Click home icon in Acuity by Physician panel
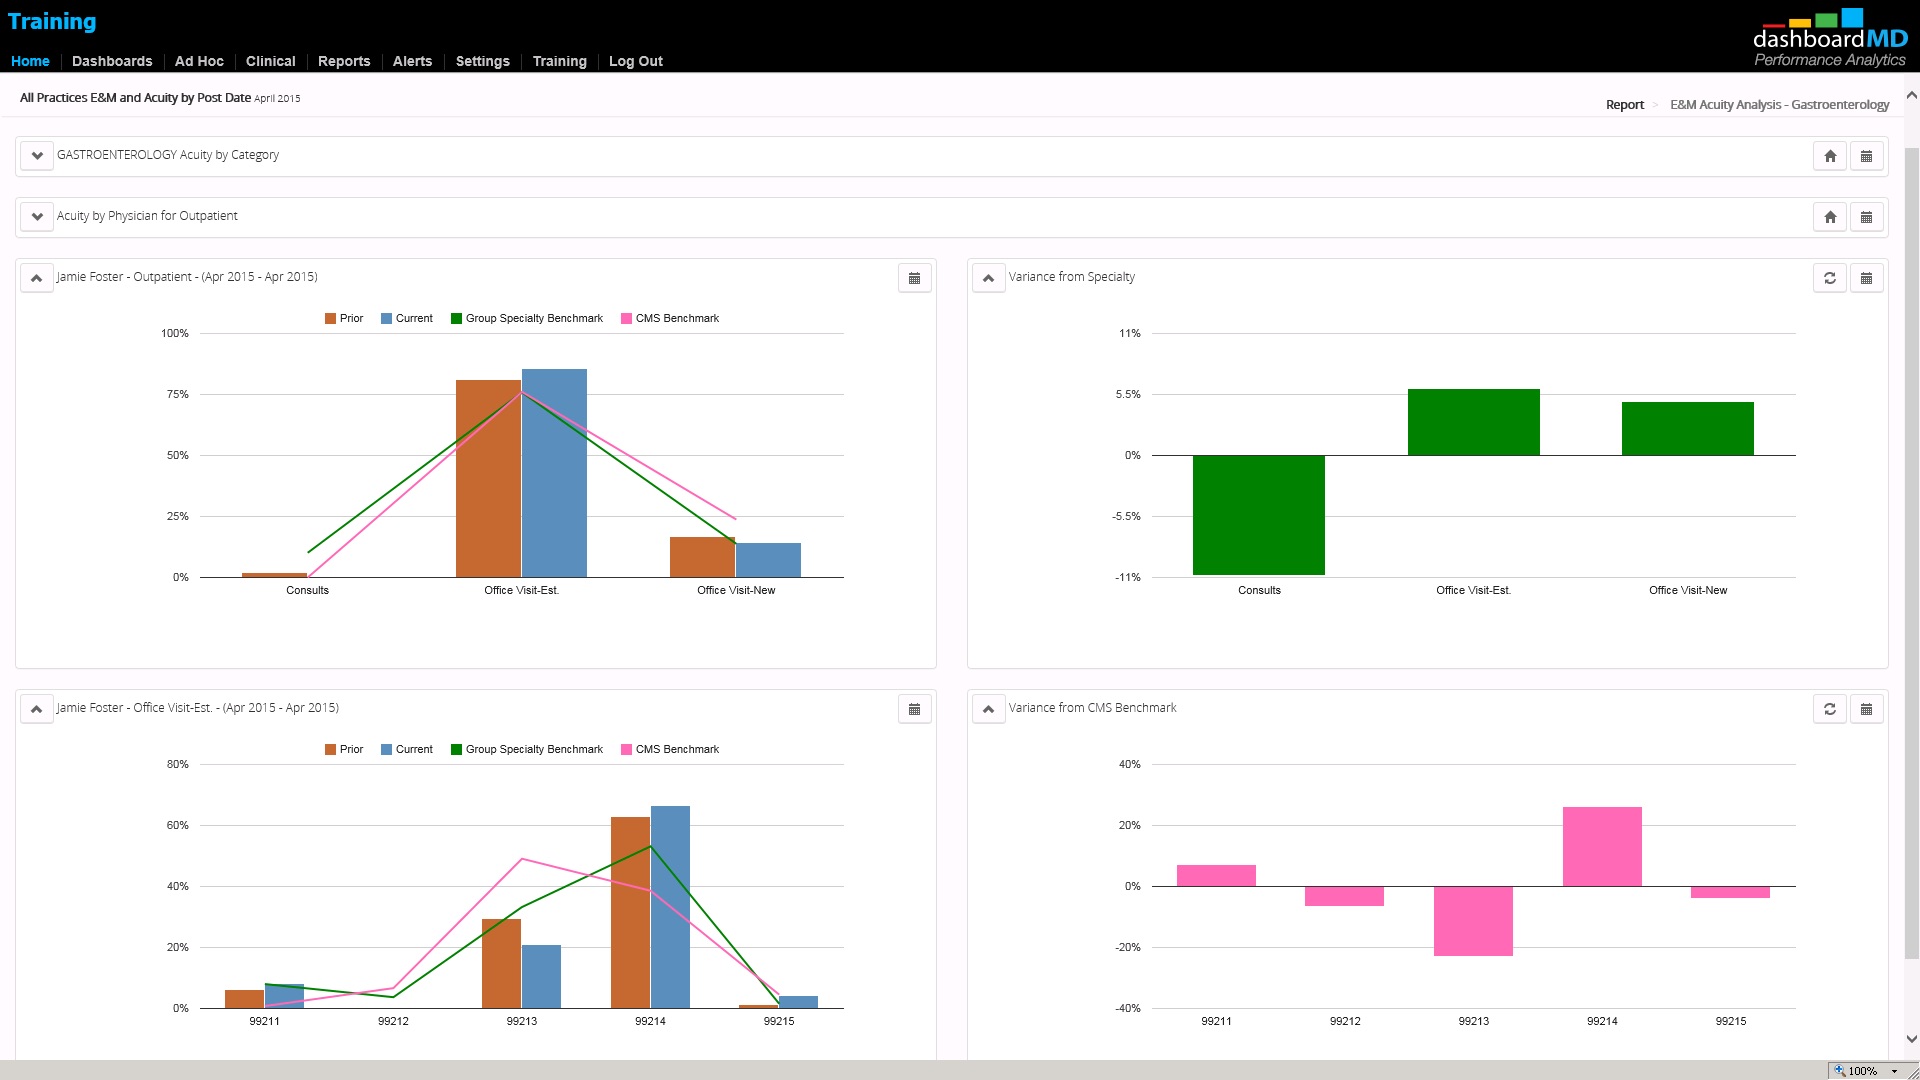1920x1080 pixels. point(1830,217)
